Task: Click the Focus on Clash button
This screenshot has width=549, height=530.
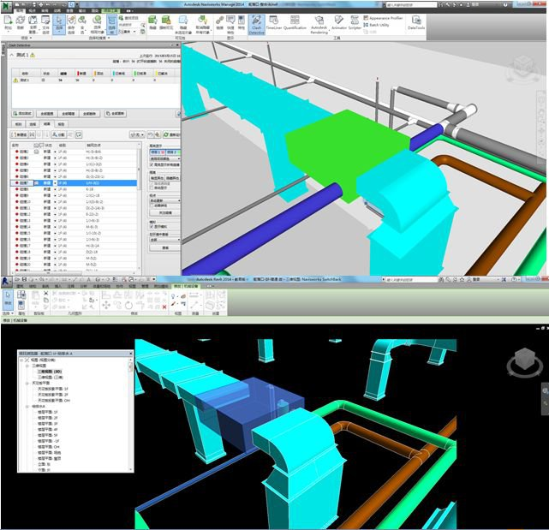Action: 165,213
